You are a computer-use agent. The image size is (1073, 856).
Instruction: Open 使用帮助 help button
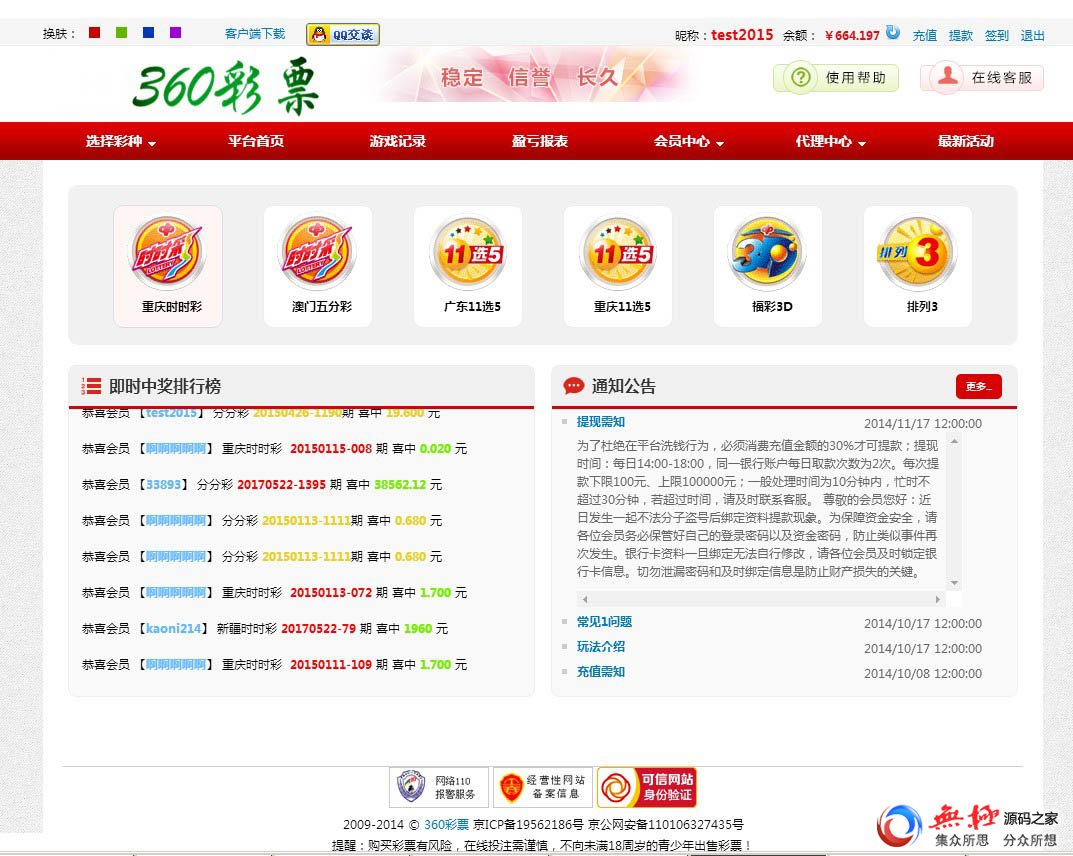tap(836, 77)
